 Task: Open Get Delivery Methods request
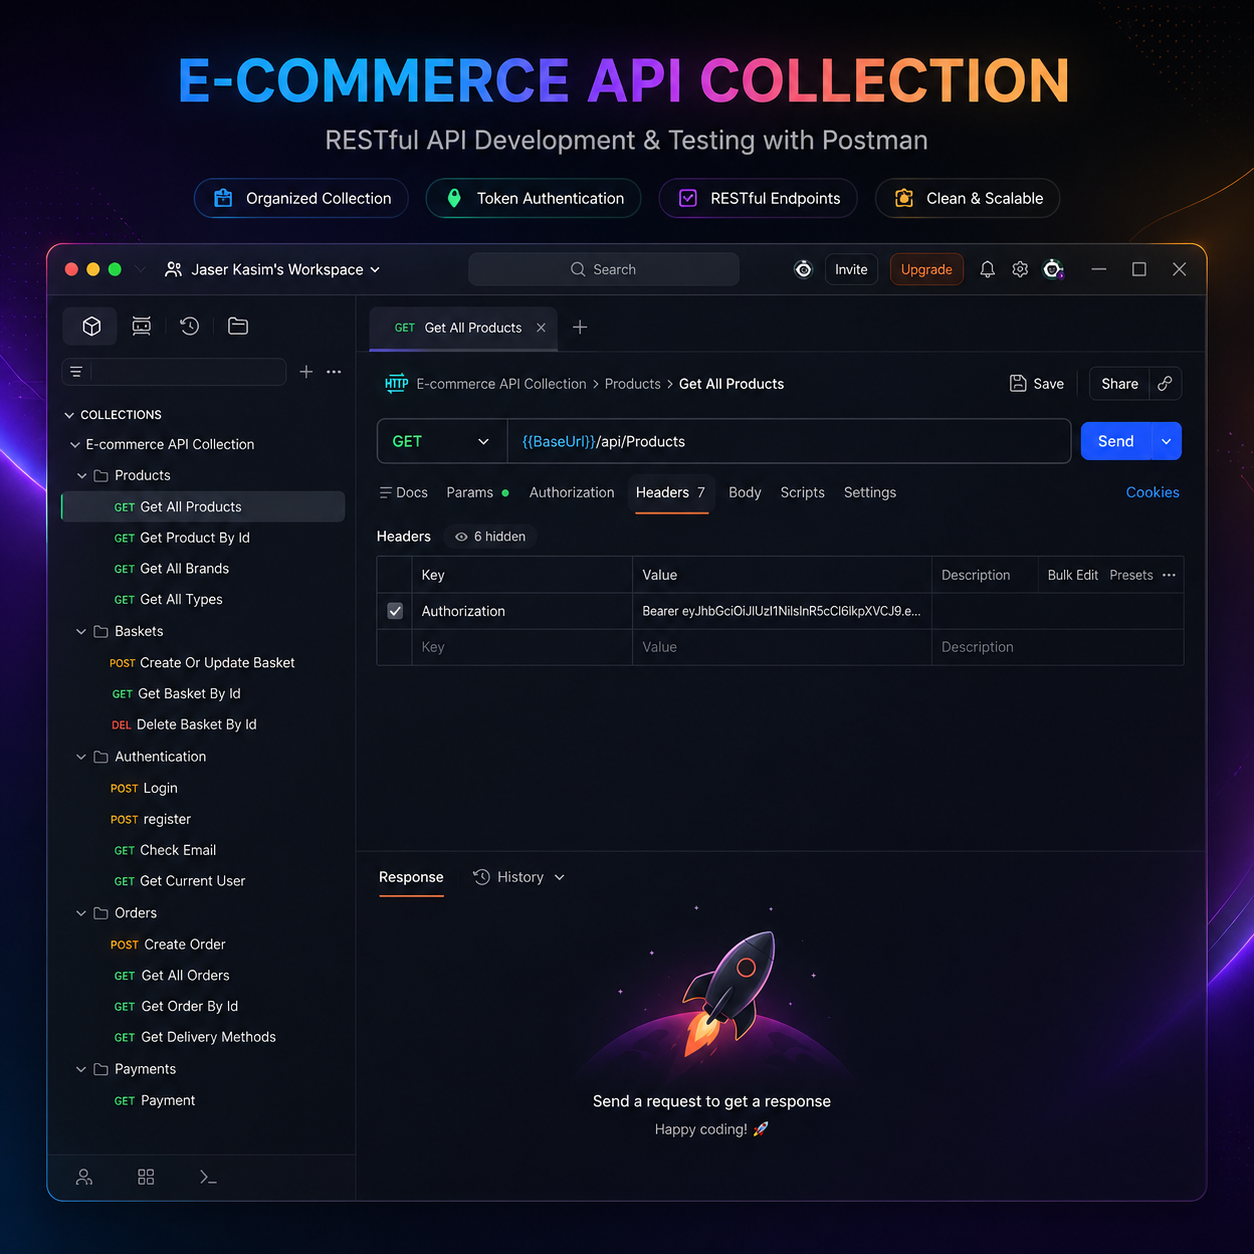203,1037
